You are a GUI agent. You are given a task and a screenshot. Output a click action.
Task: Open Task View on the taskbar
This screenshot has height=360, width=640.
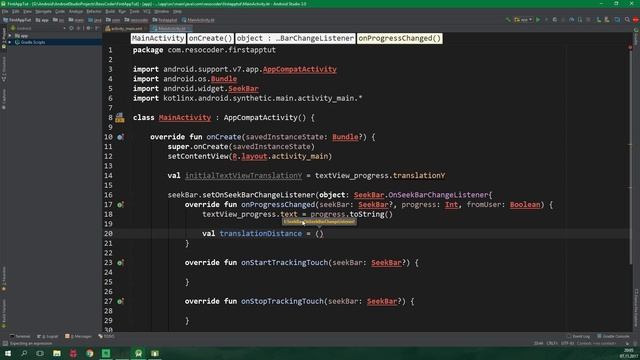pyautogui.click(x=40, y=353)
